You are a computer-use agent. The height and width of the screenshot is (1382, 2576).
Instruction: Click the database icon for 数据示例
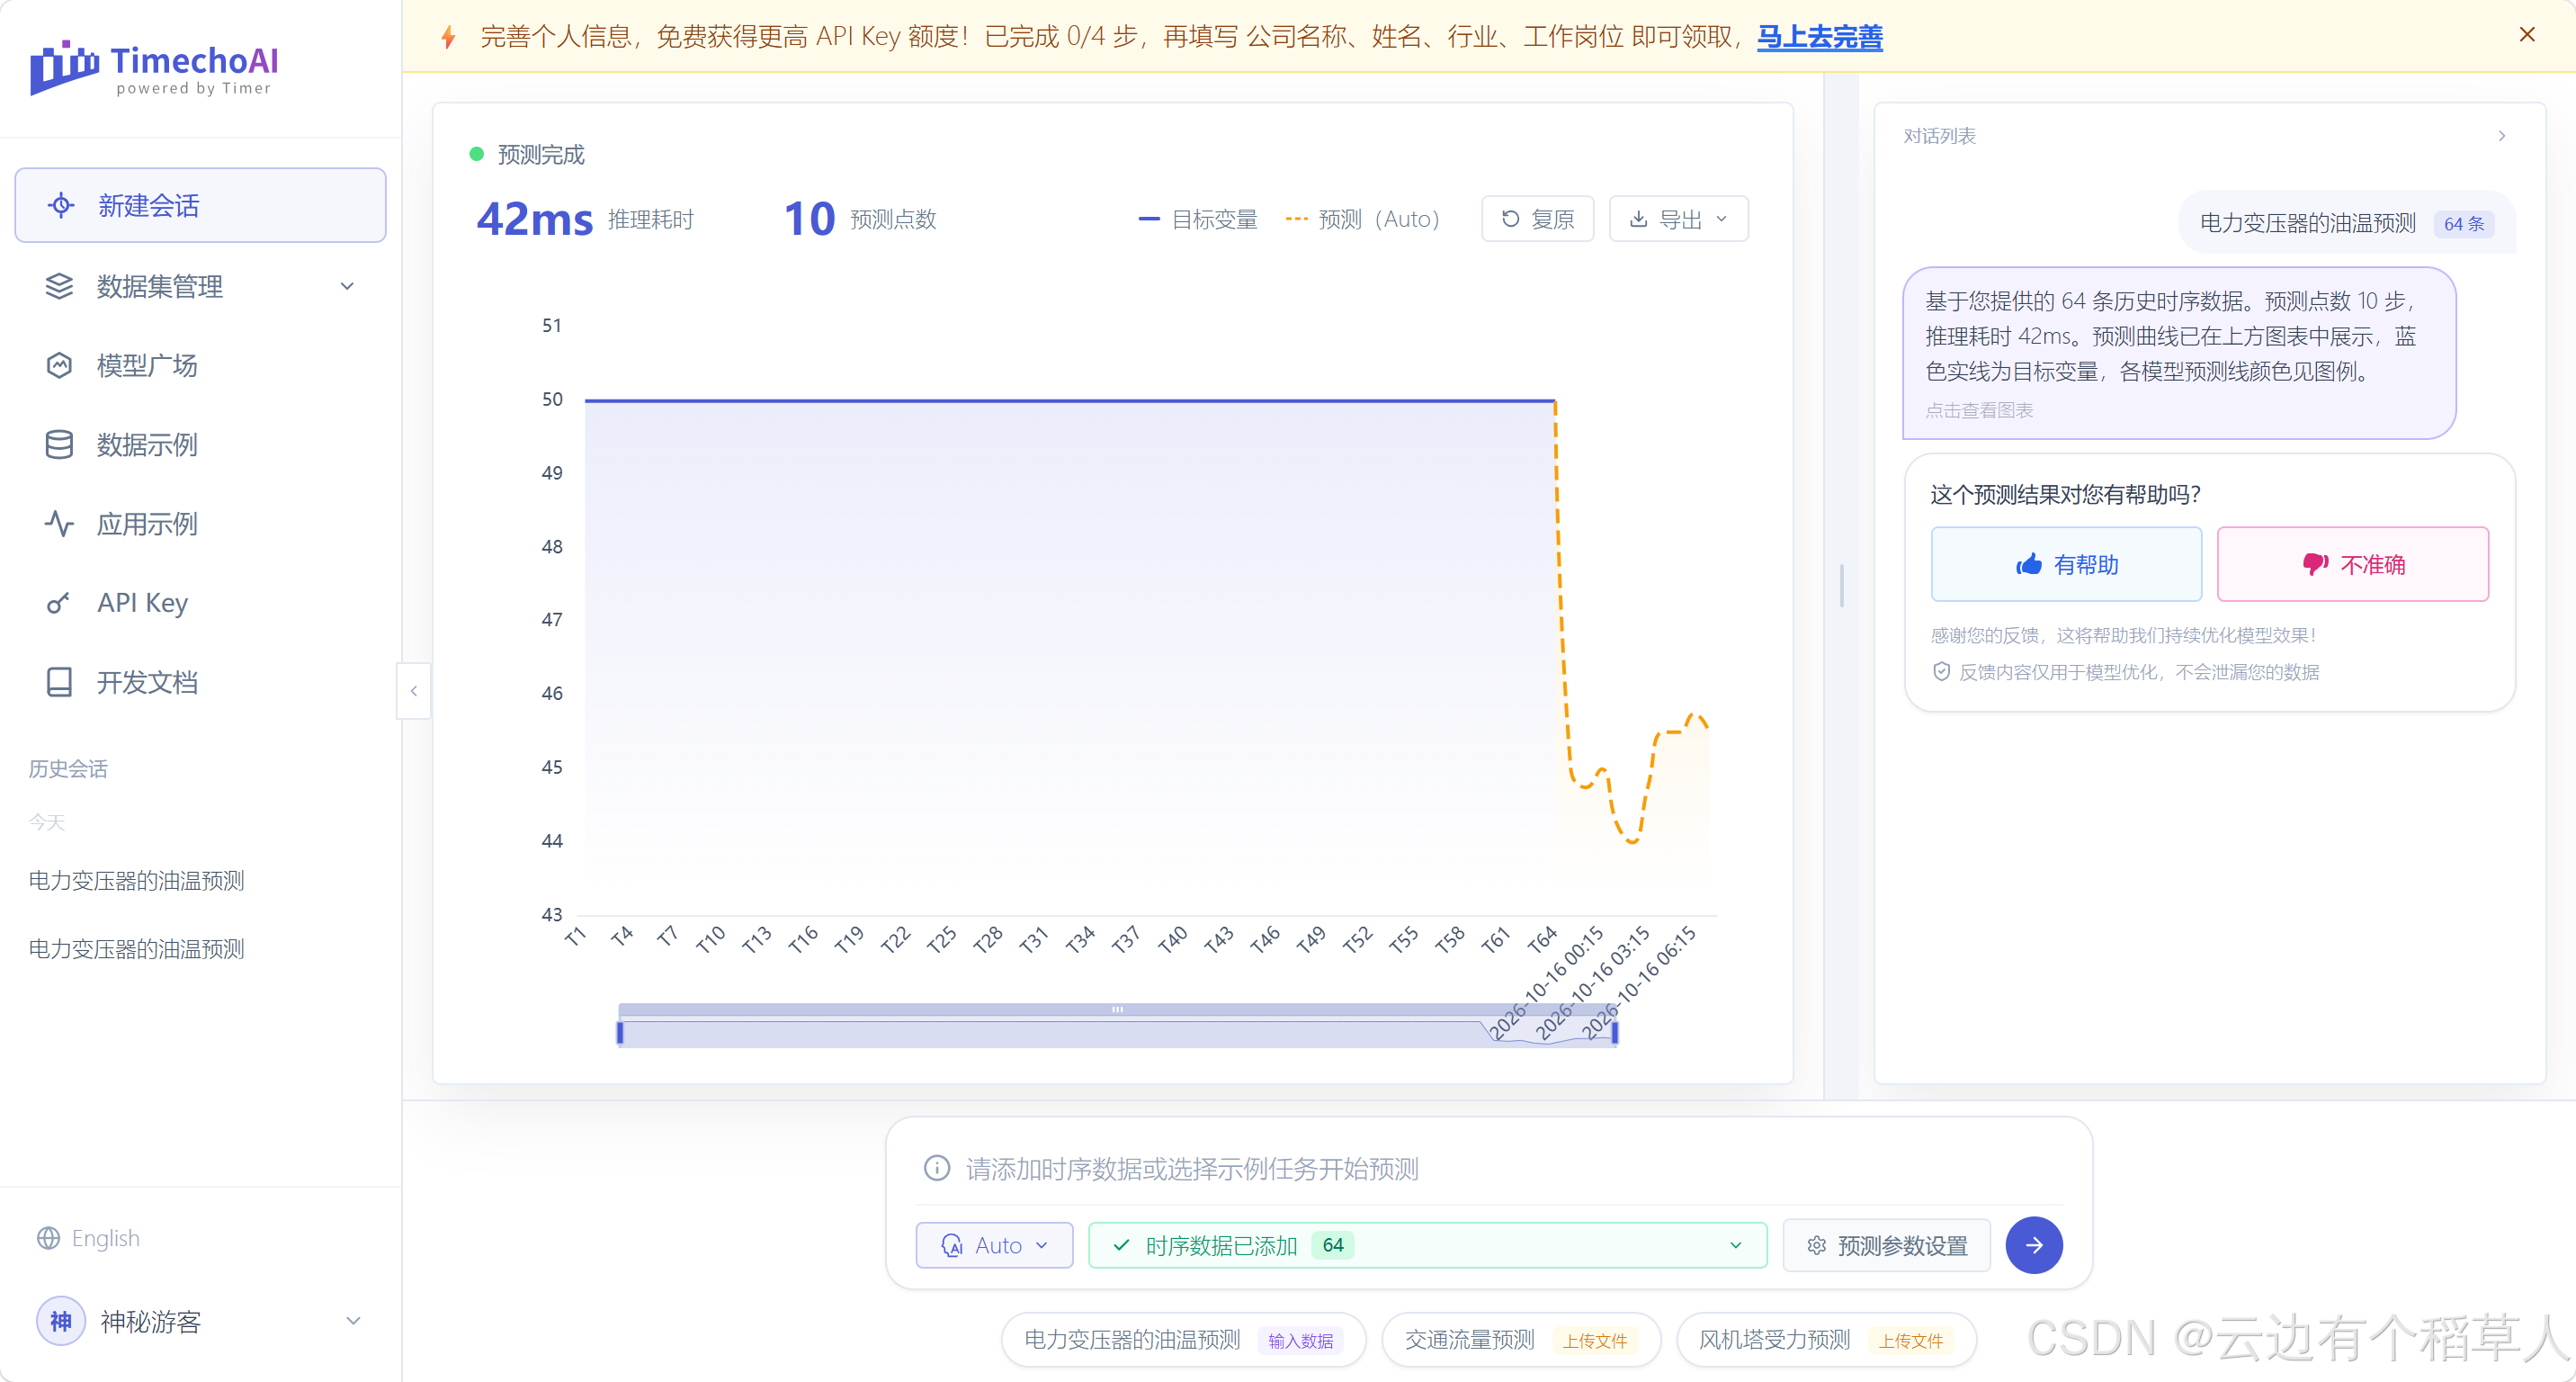point(59,444)
